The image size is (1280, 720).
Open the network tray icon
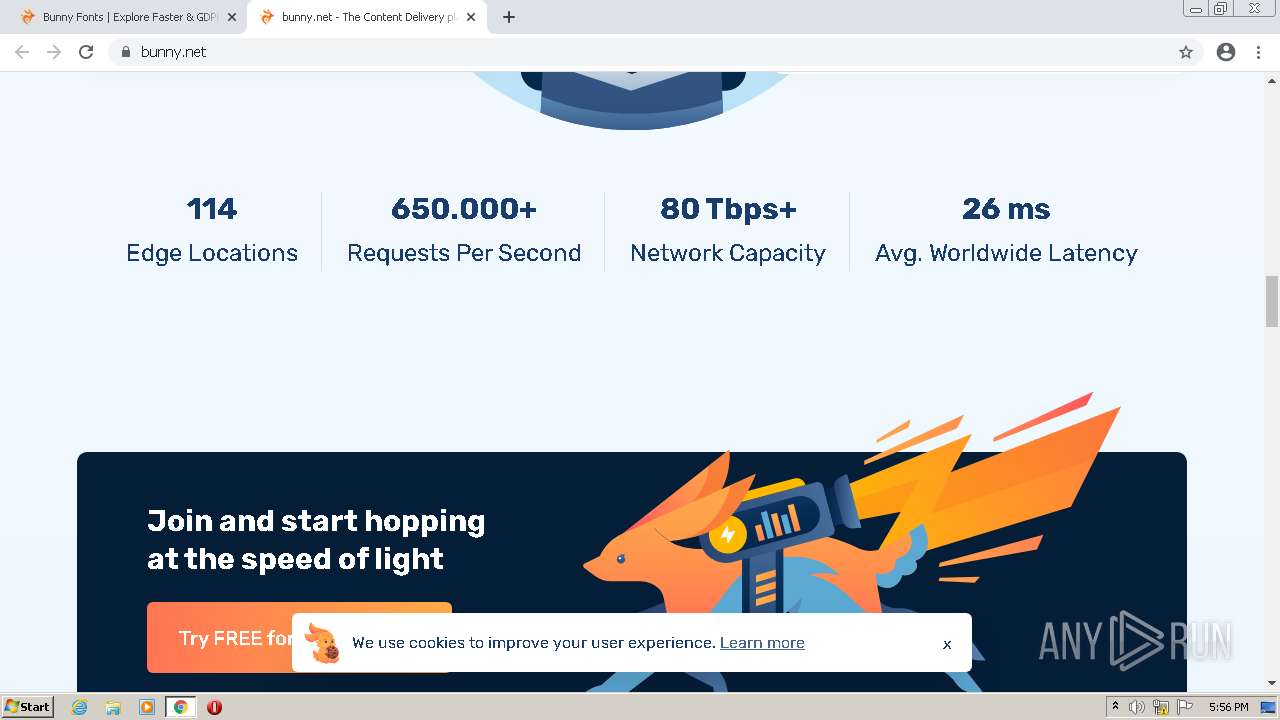point(1161,707)
